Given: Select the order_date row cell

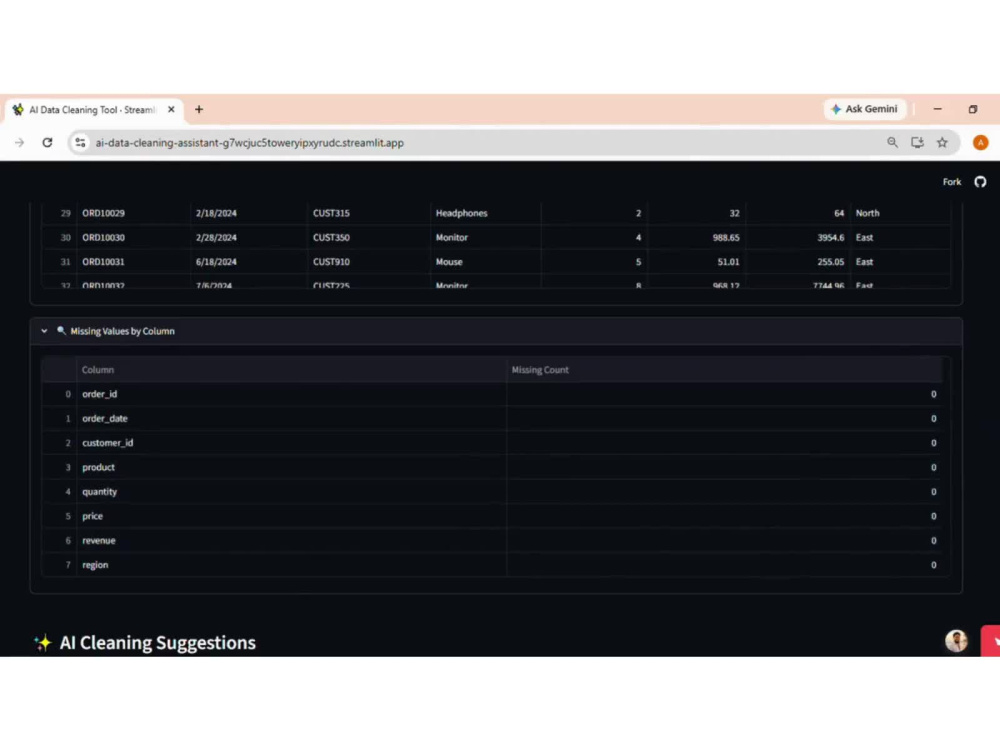Looking at the screenshot, I should [291, 418].
